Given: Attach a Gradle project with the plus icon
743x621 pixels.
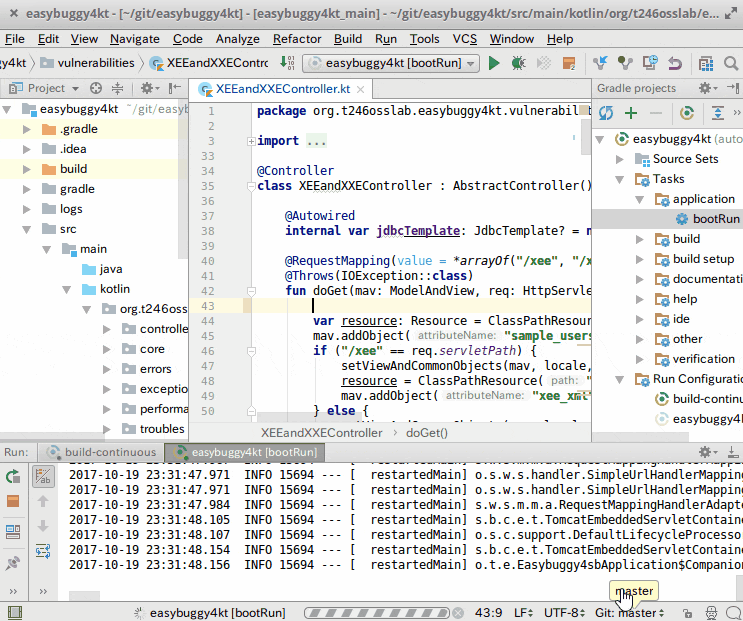Looking at the screenshot, I should (x=631, y=113).
